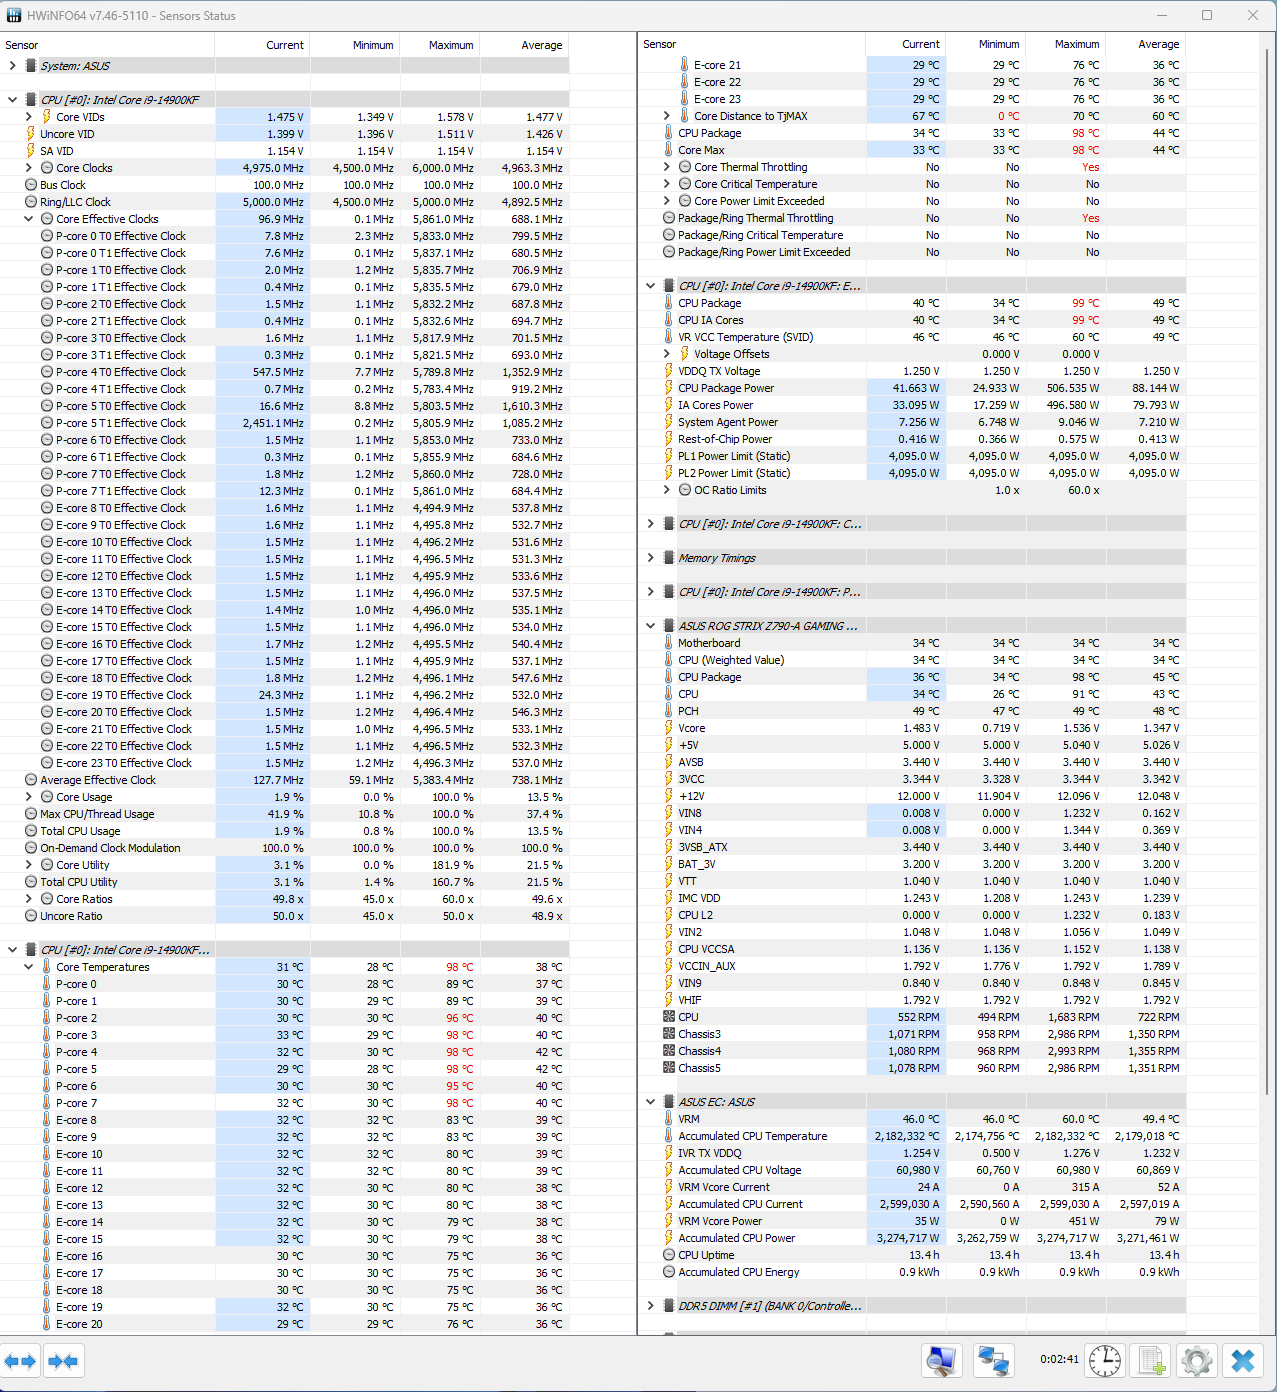The width and height of the screenshot is (1277, 1392).
Task: Expand the Core Usage node
Action: pos(29,797)
